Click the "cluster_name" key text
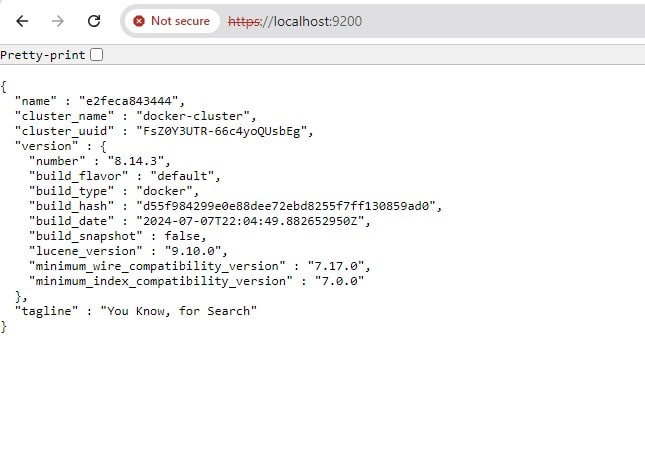Screen dimensions: 645x460 pyautogui.click(x=64, y=116)
